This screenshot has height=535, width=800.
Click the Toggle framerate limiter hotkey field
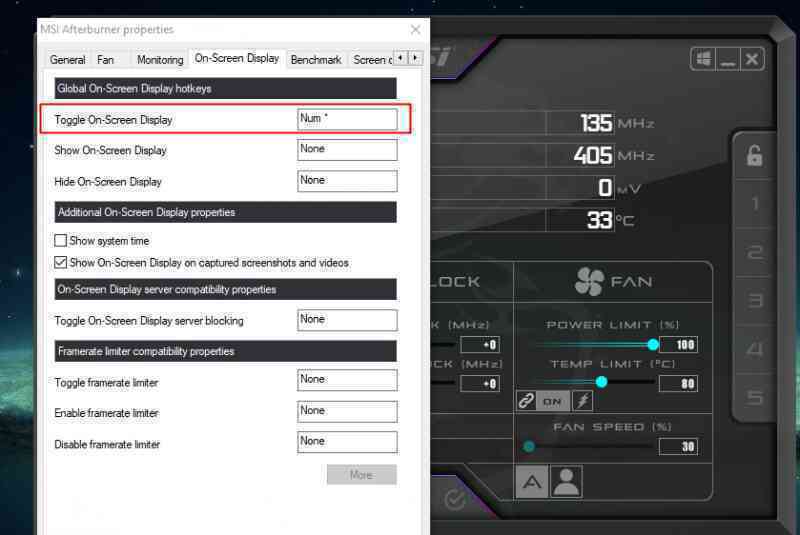[x=347, y=380]
